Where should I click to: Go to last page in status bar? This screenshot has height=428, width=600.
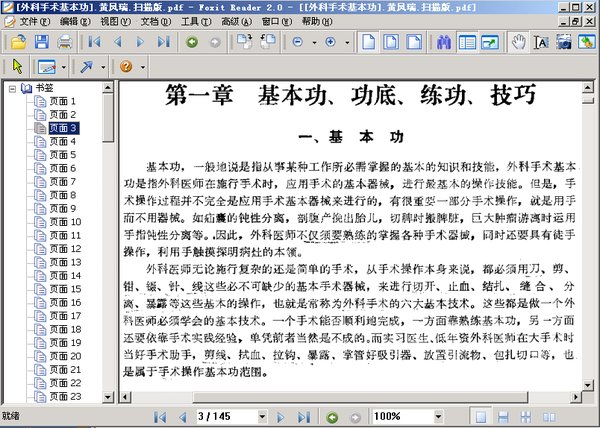coord(304,417)
